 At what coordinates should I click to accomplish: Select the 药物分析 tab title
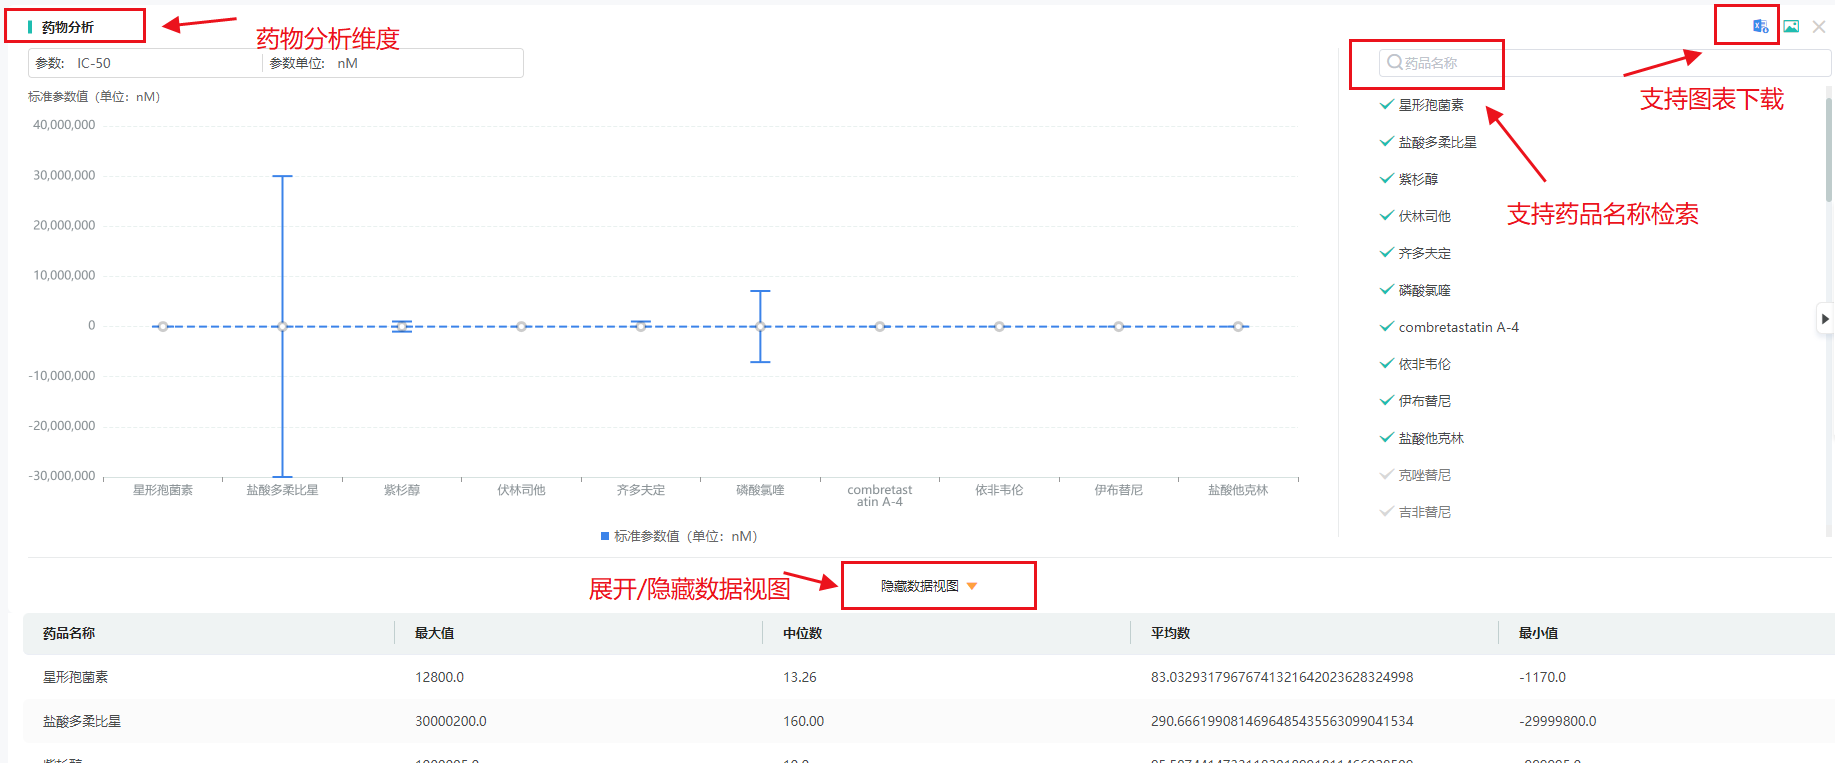pyautogui.click(x=68, y=27)
